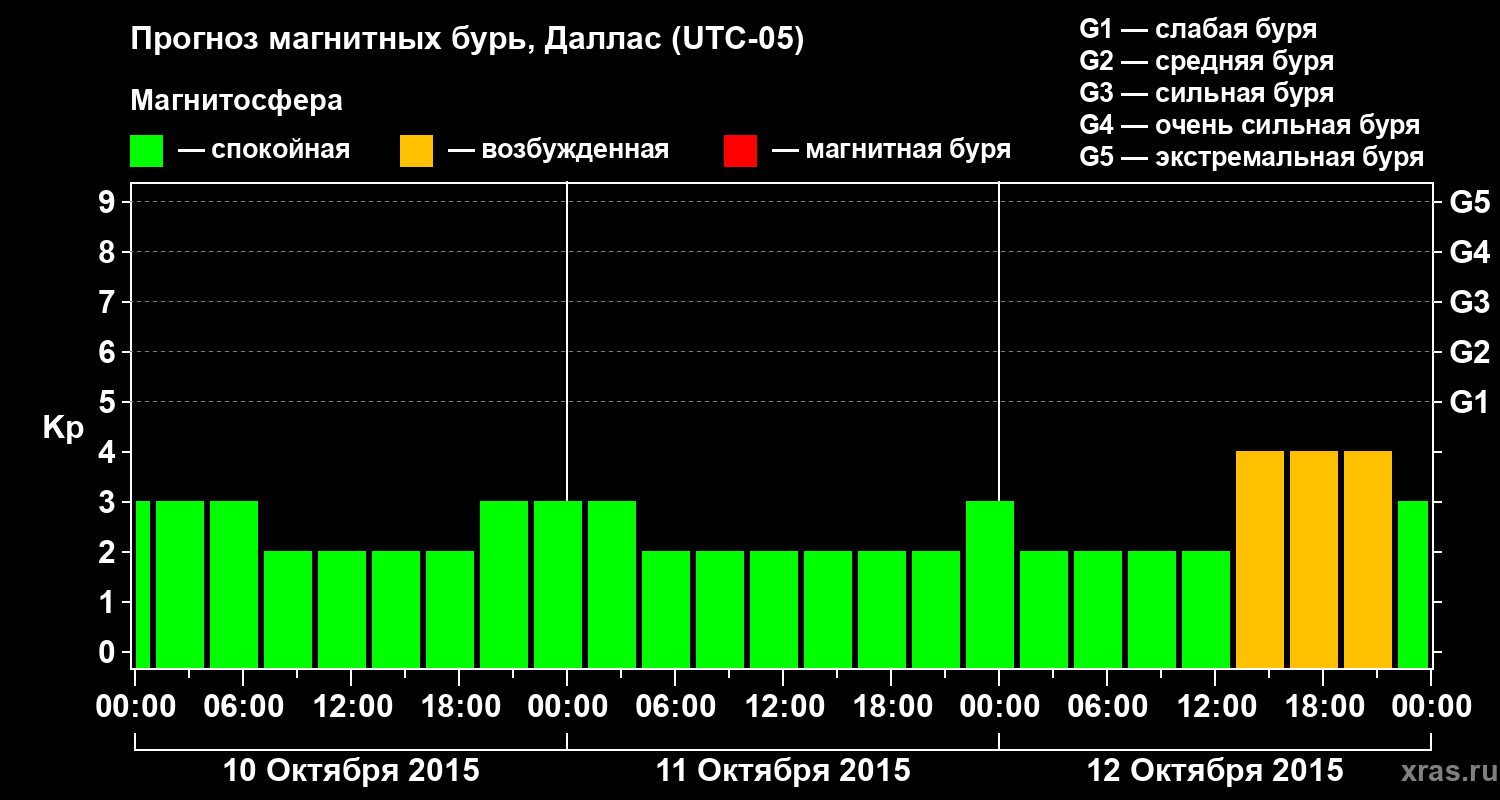Click the final 00:00 label ending 12 October
The height and width of the screenshot is (800, 1500).
(1431, 706)
